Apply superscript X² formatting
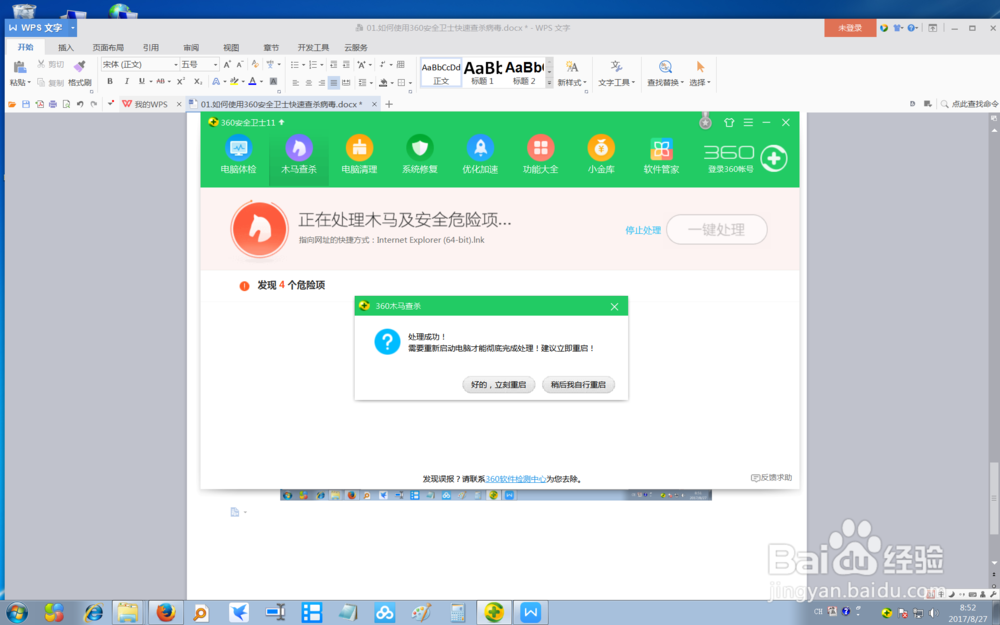Image resolution: width=1000 pixels, height=625 pixels. 180,82
